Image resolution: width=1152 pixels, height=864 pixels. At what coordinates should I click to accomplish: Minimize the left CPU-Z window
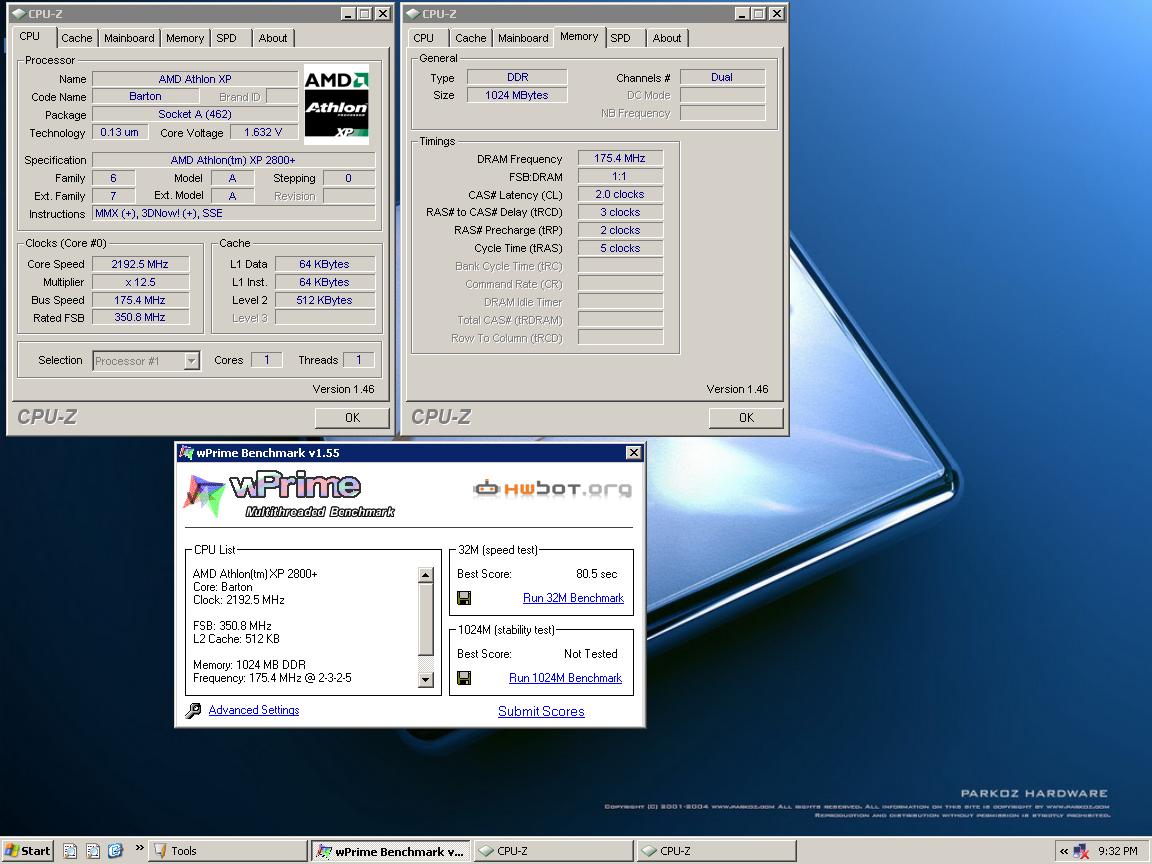pos(348,13)
